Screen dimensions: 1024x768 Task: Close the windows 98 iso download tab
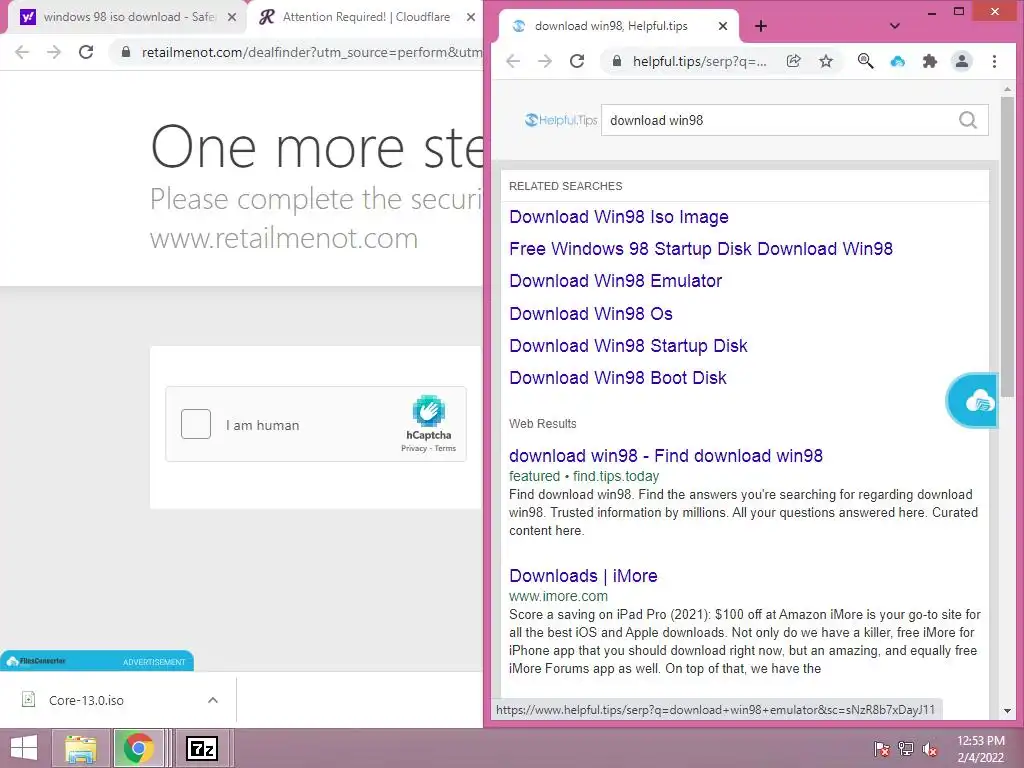click(232, 18)
